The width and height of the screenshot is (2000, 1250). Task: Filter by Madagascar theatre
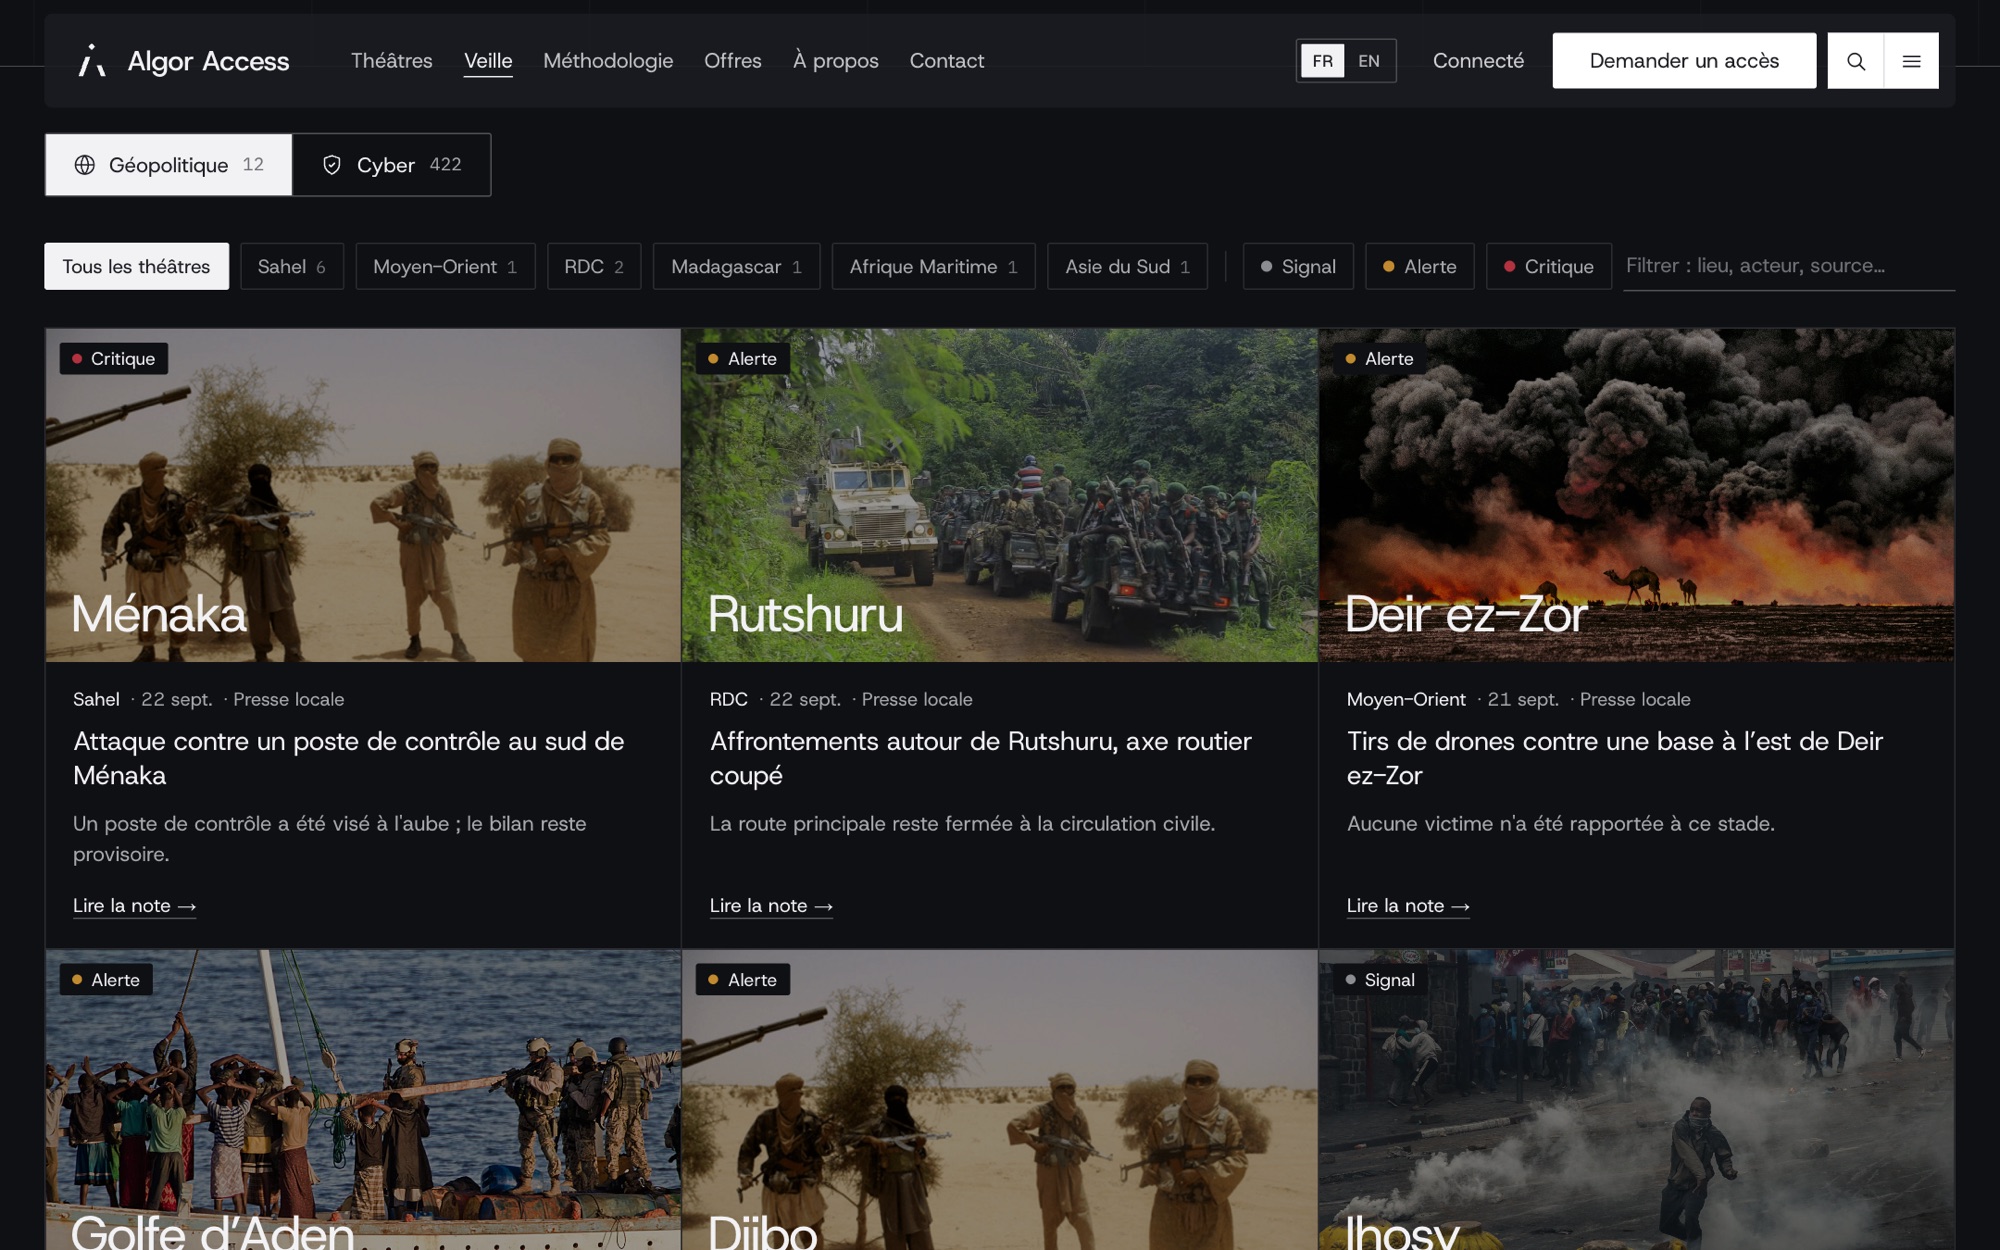point(736,266)
